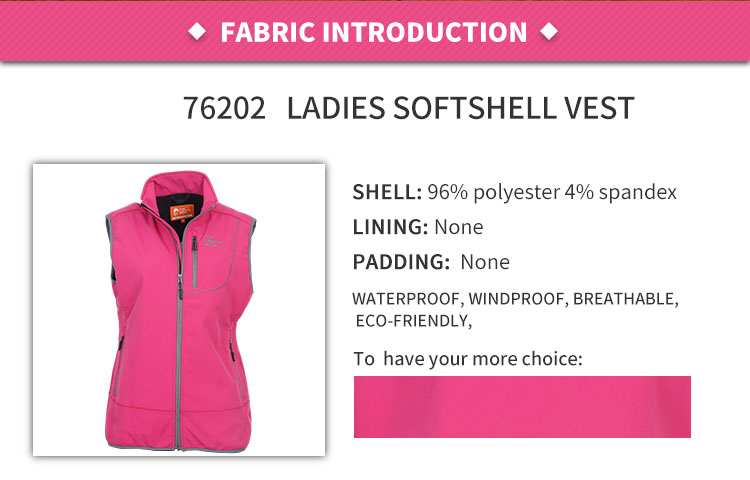Screen dimensions: 750x480
Task: Click the right diamond icon in header
Action: point(548,32)
